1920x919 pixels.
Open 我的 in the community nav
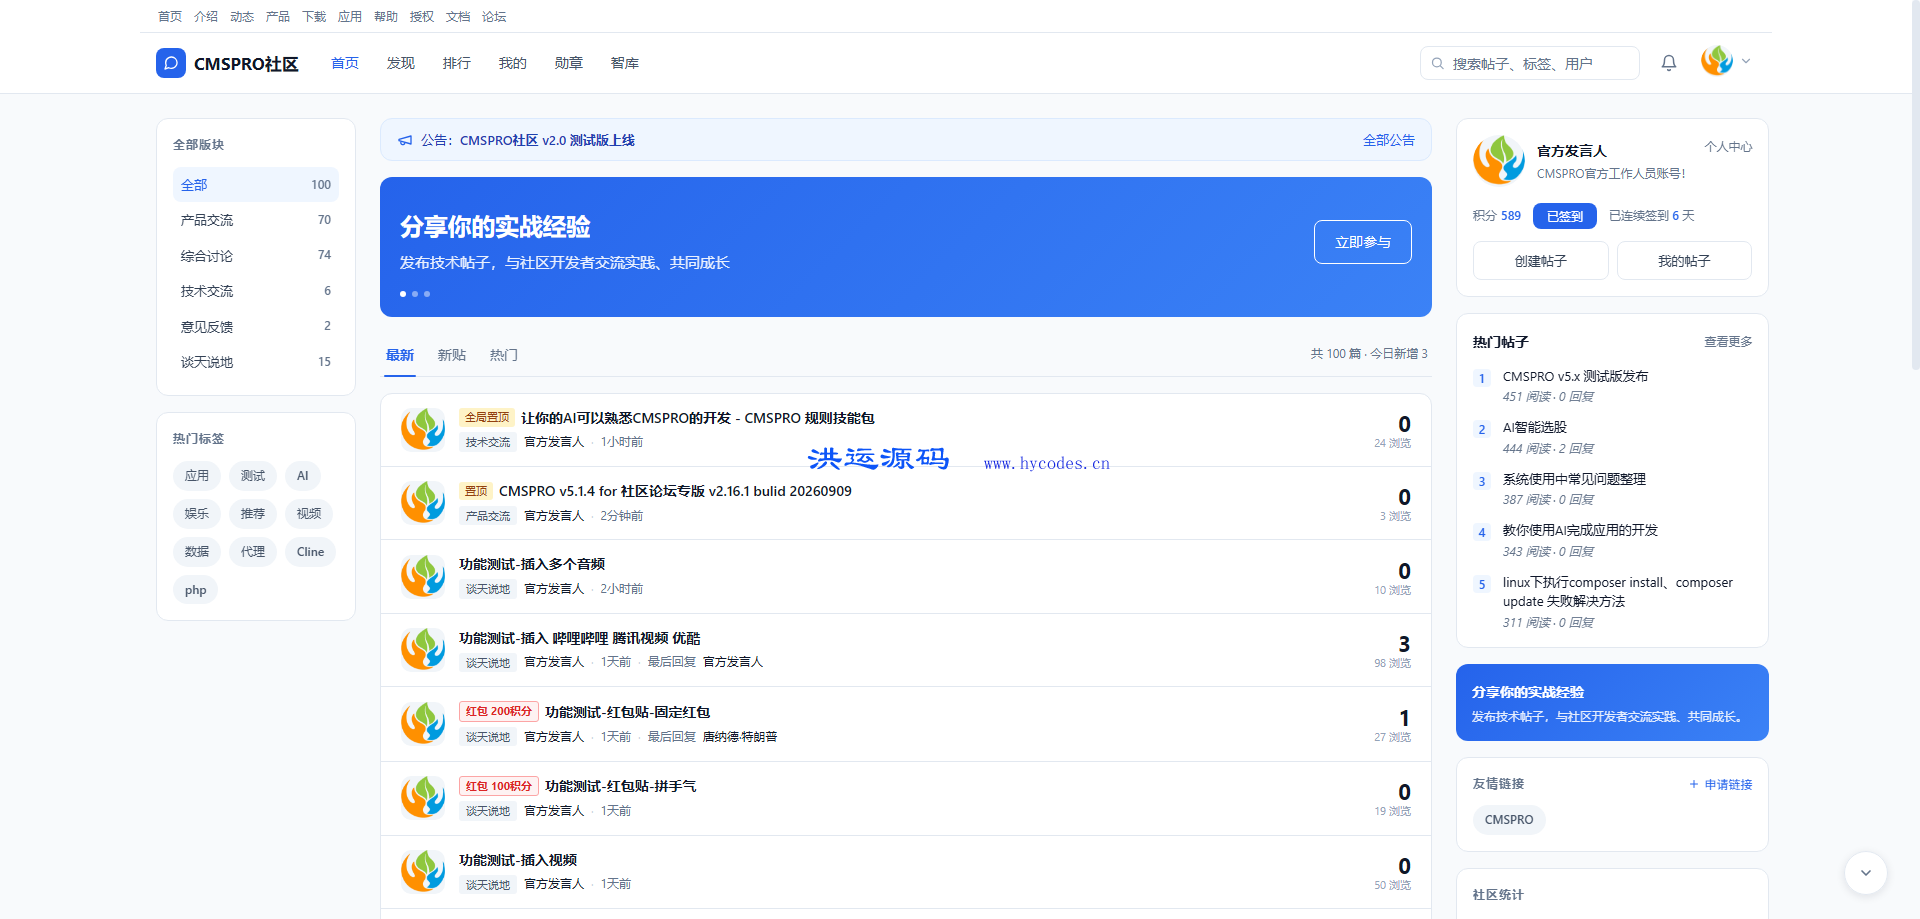pyautogui.click(x=513, y=63)
